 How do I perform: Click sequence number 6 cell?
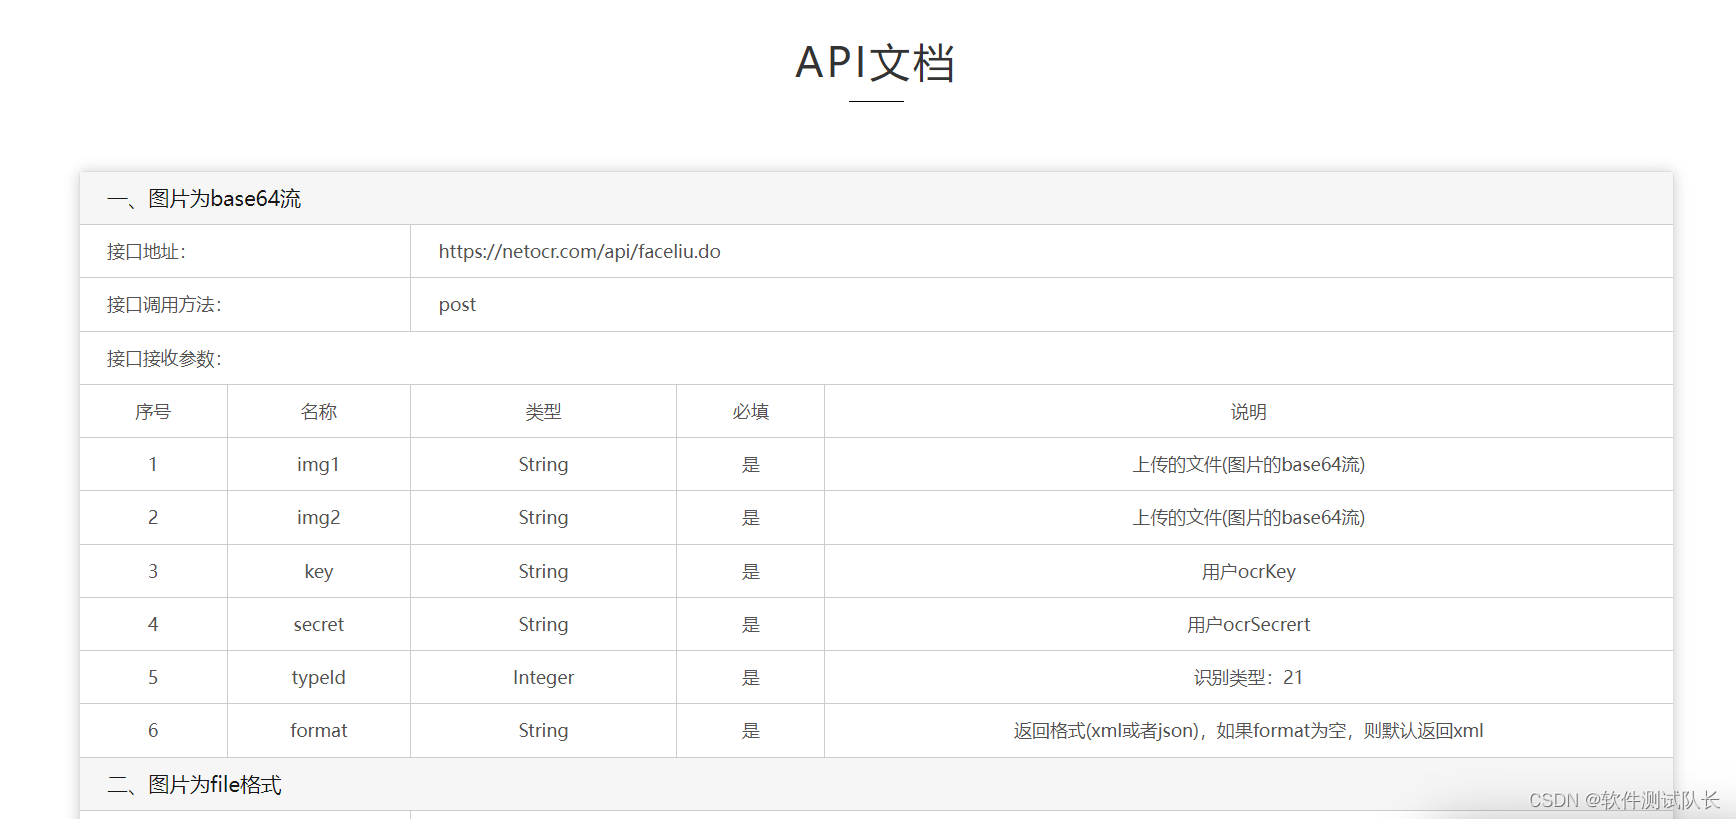pyautogui.click(x=153, y=730)
